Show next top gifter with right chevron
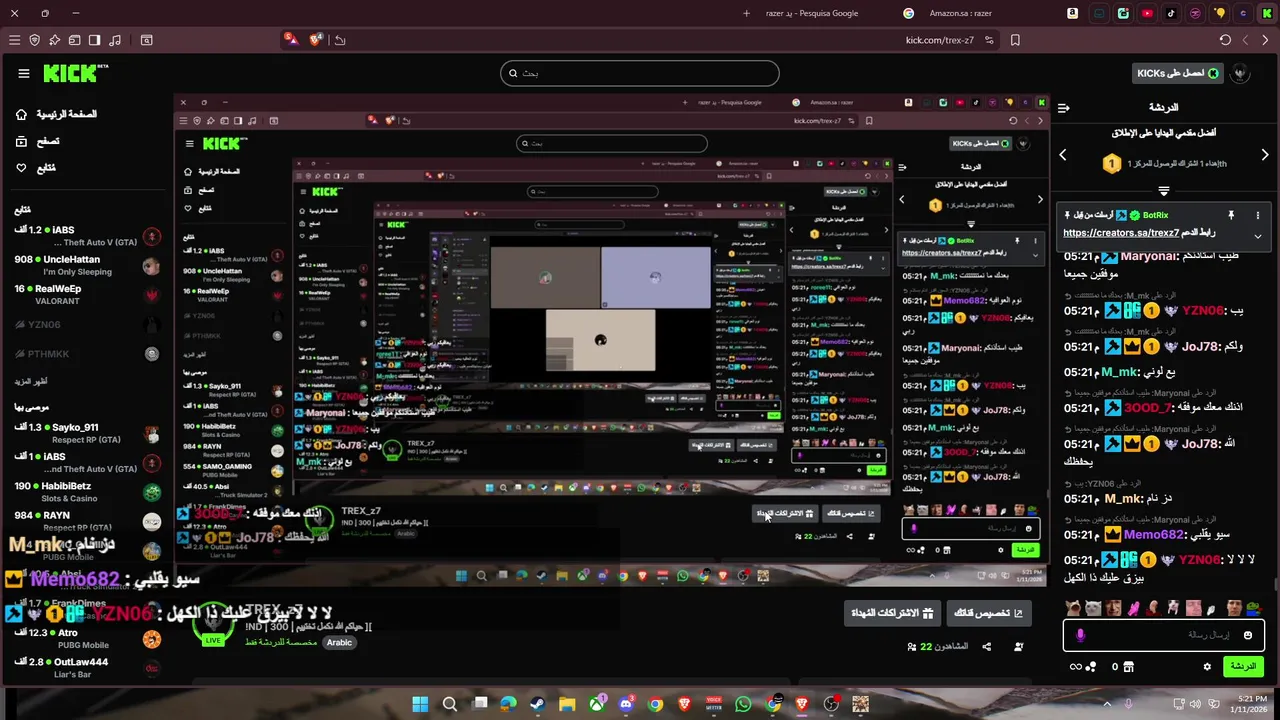The height and width of the screenshot is (720, 1280). point(1265,155)
